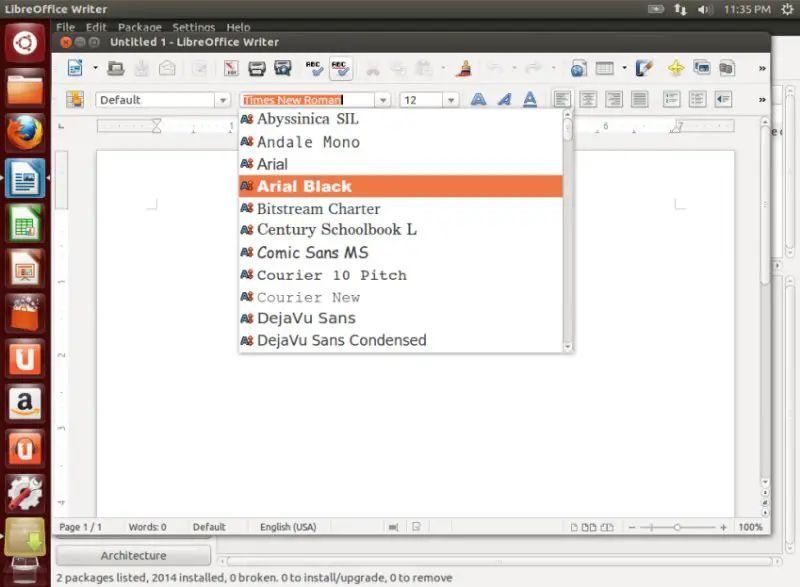Adjust the zoom slider in status bar
The width and height of the screenshot is (800, 587).
click(677, 527)
